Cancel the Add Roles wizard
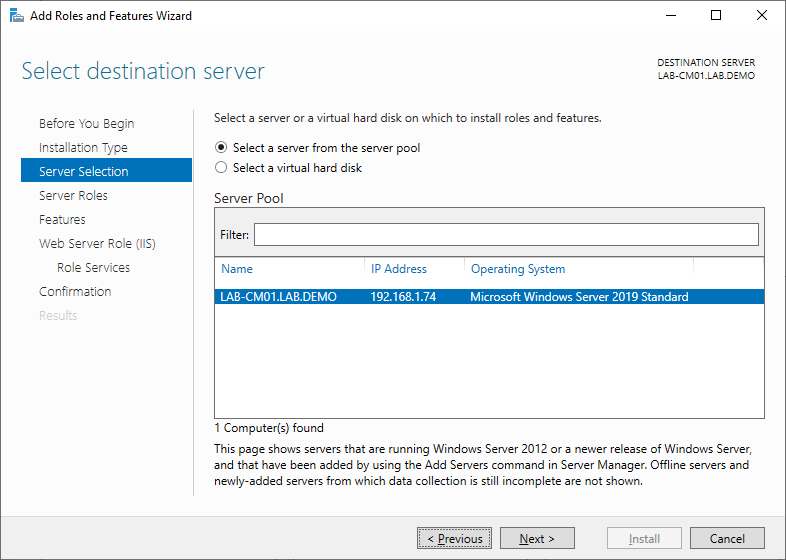Viewport: 786px width, 560px height. 727,539
